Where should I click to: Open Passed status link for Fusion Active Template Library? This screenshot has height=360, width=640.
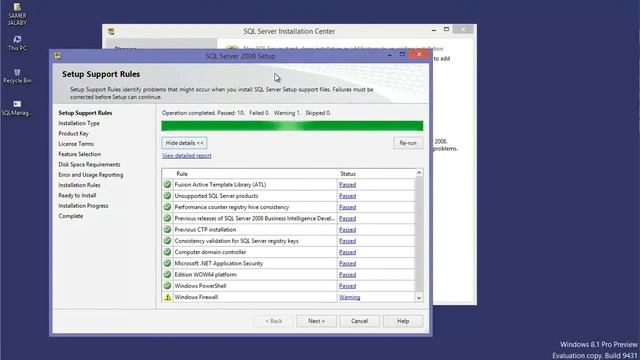click(347, 184)
